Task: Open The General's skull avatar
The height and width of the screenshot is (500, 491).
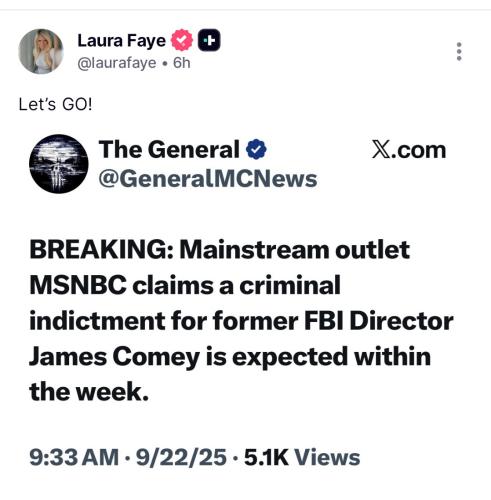Action: tap(59, 164)
